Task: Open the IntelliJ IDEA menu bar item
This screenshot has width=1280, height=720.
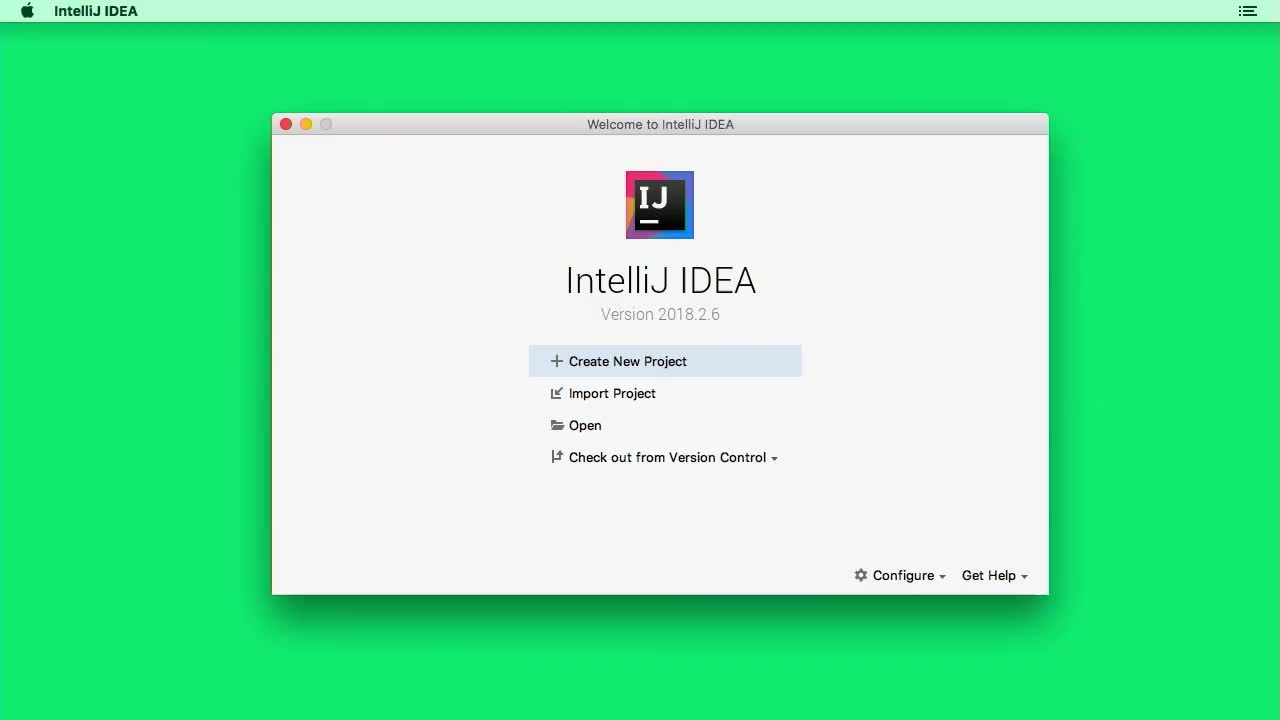Action: pyautogui.click(x=96, y=11)
